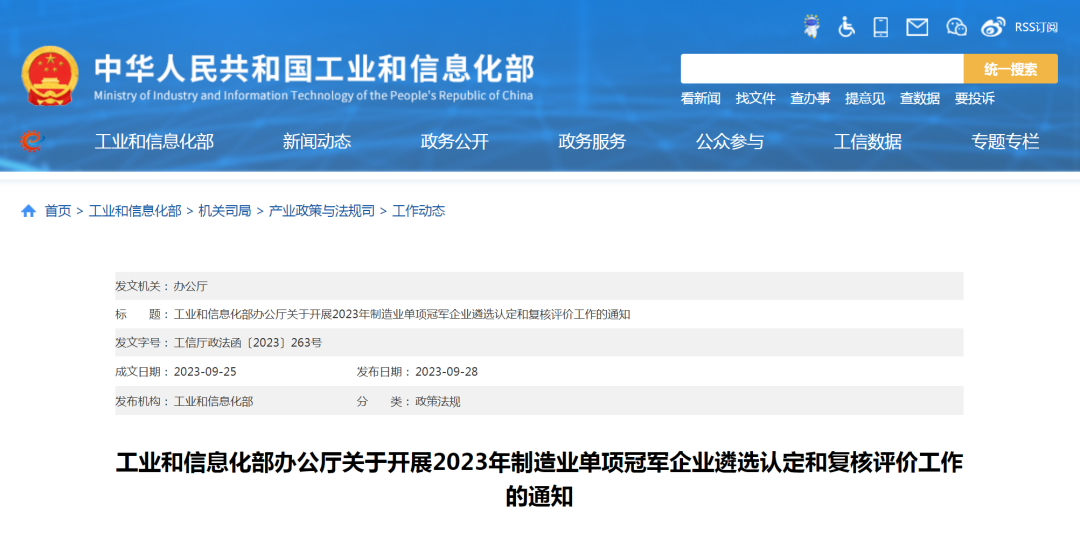Click the wheelchair accessibility icon
The height and width of the screenshot is (534, 1080).
[847, 27]
